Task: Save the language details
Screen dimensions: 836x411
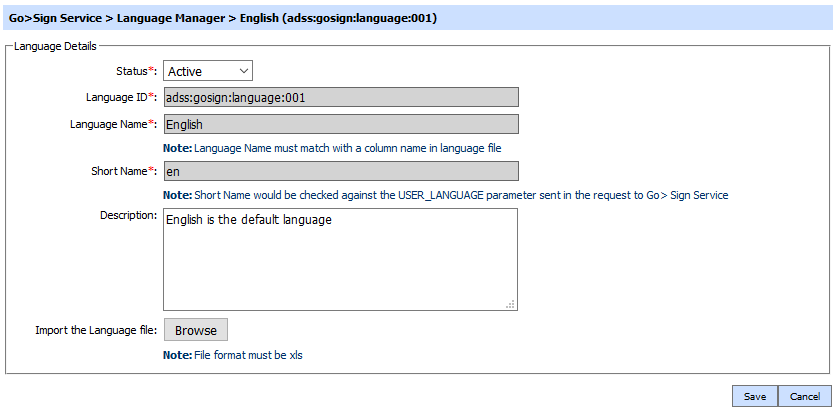Action: point(755,396)
